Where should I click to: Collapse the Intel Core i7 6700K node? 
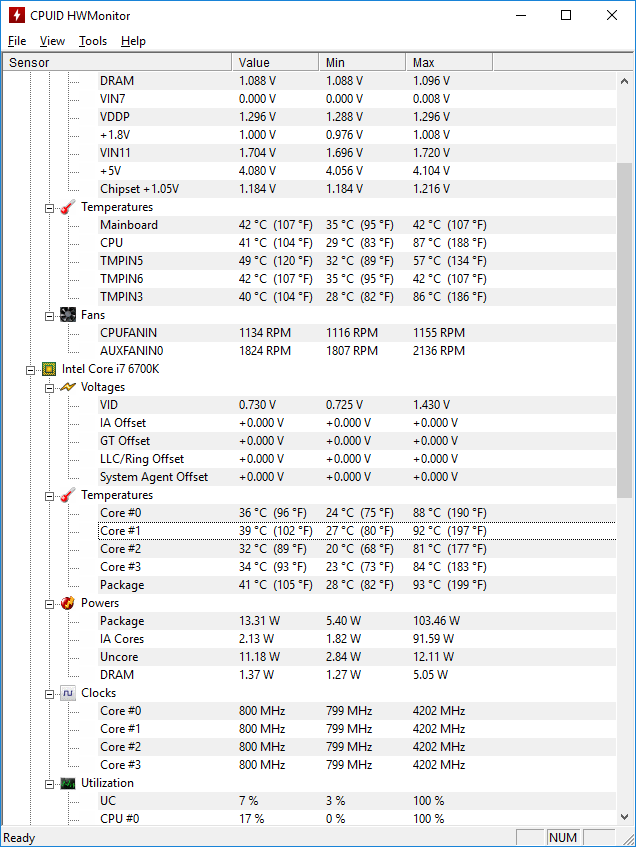click(x=30, y=370)
